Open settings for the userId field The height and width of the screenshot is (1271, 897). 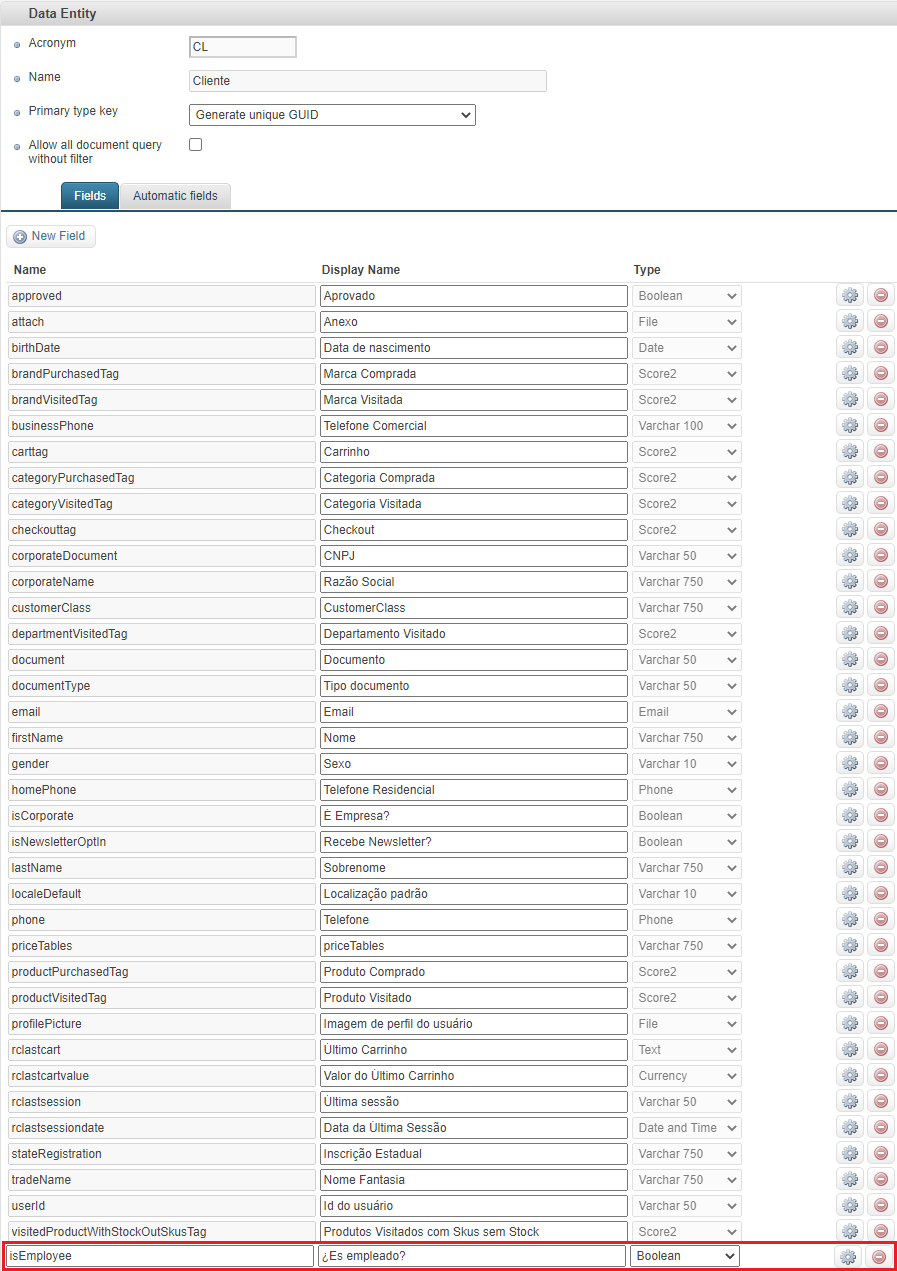pyautogui.click(x=849, y=1205)
